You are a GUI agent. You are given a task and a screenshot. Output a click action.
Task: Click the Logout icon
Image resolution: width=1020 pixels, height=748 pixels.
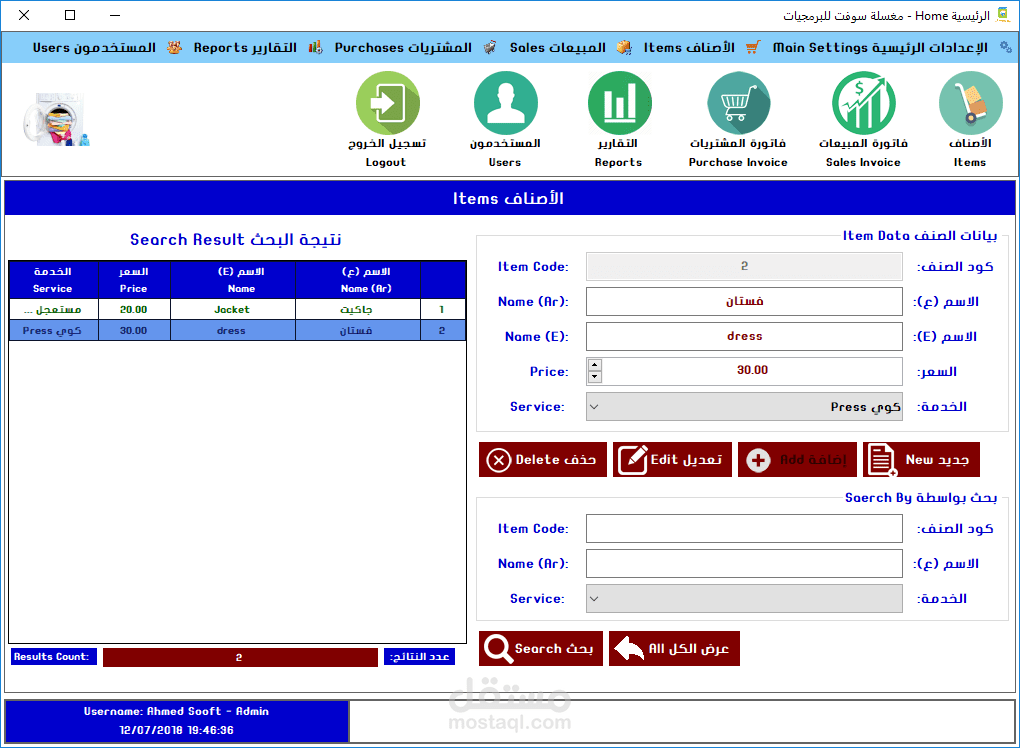388,103
